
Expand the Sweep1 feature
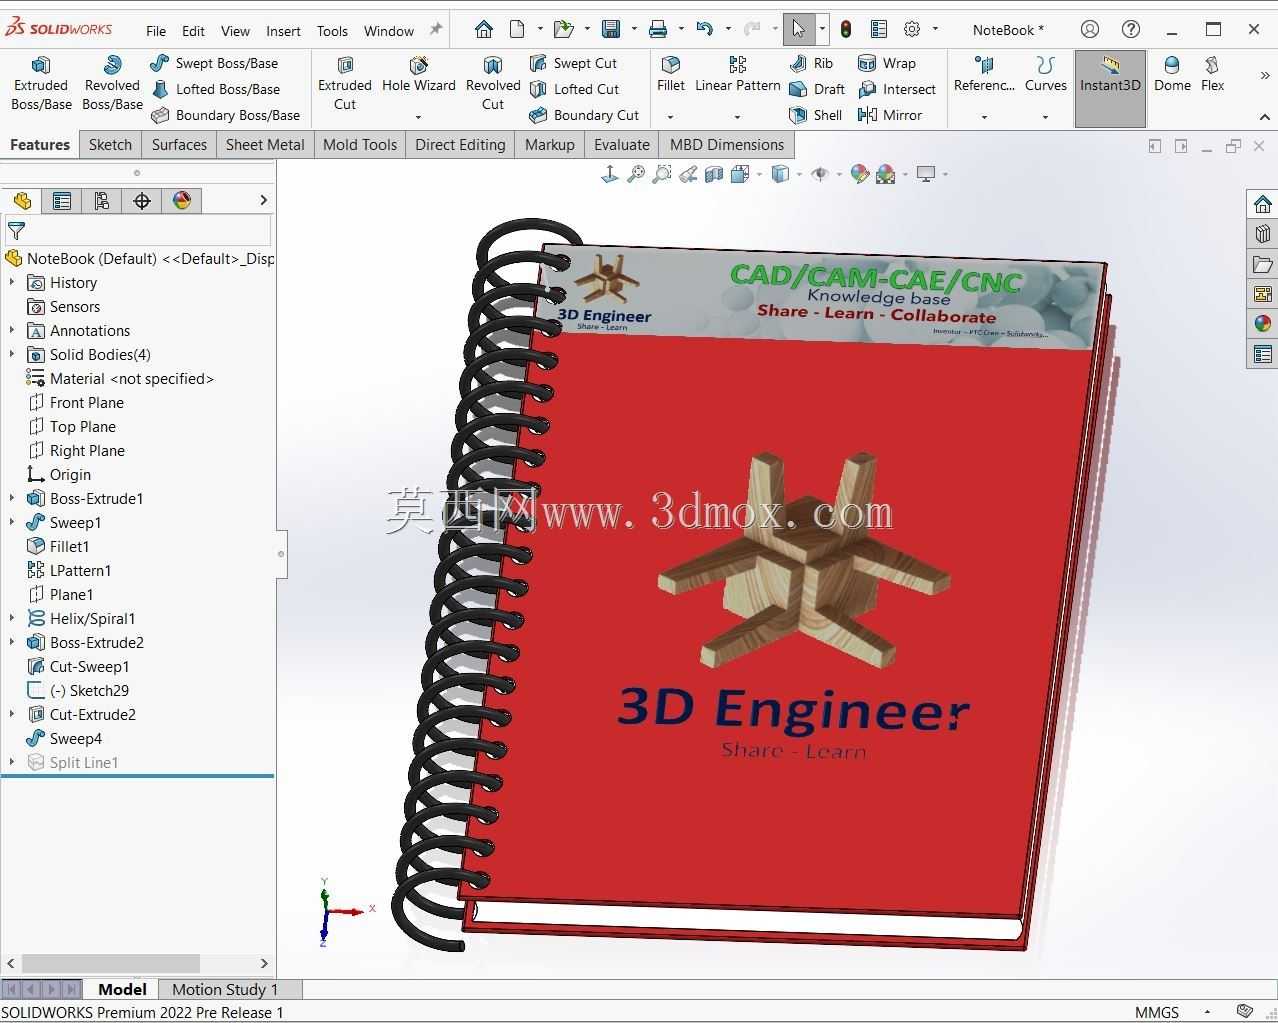point(12,523)
